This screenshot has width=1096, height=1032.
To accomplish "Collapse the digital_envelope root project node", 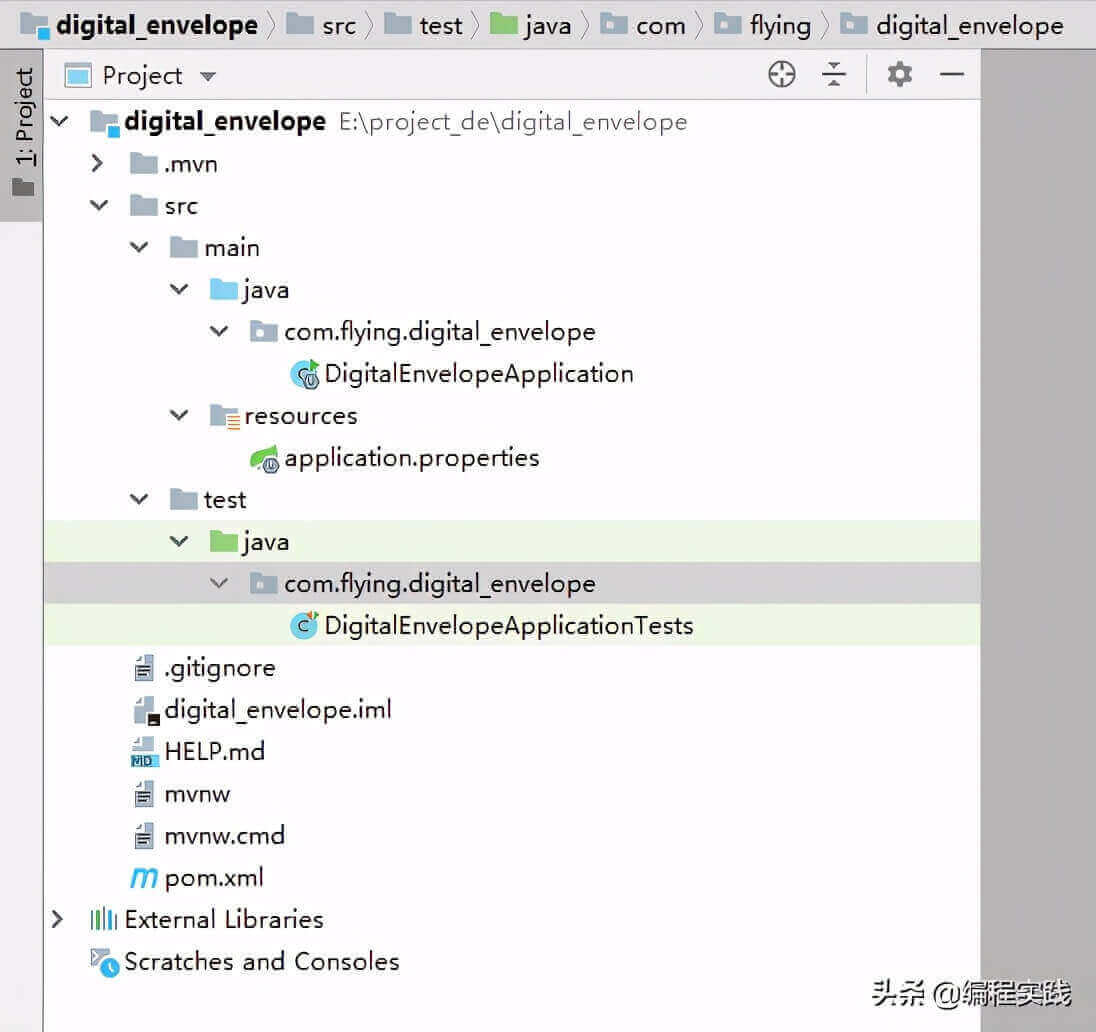I will 60,122.
